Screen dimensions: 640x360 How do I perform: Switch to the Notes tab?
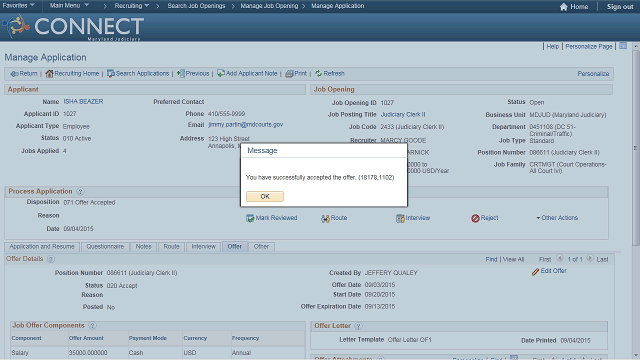(143, 247)
